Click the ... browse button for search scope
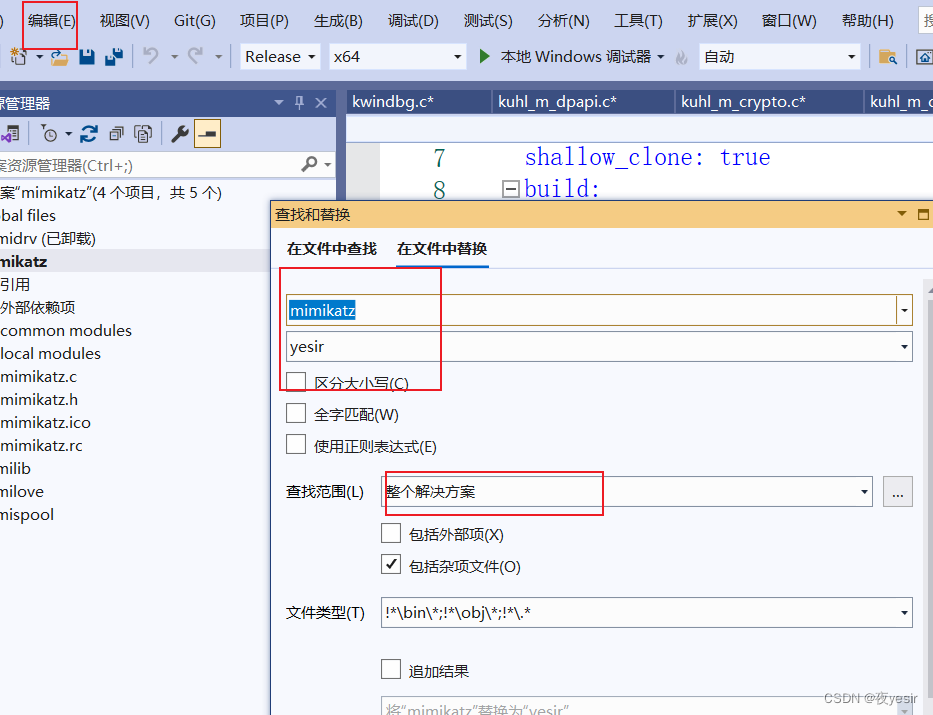 pyautogui.click(x=897, y=492)
